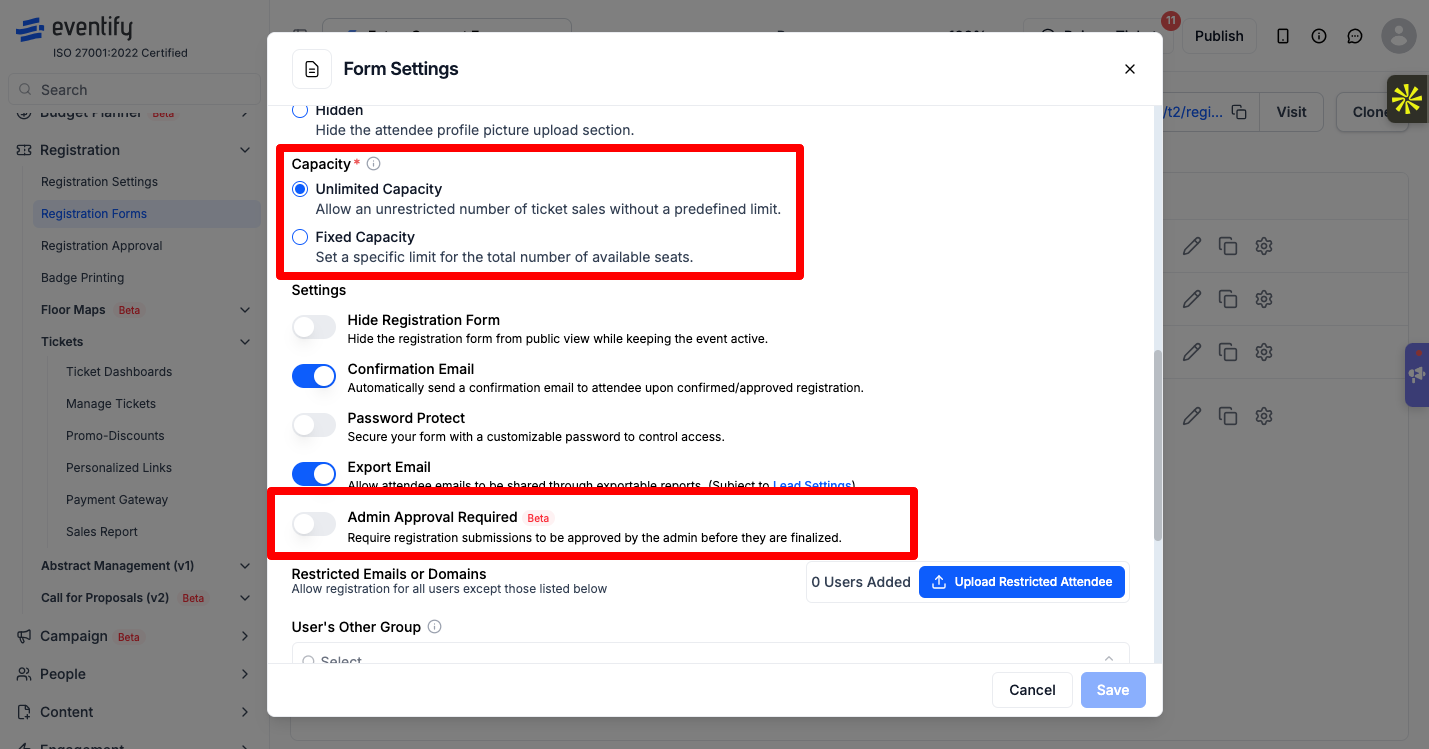The image size is (1429, 749).
Task: Click the Cancel button
Action: click(x=1032, y=690)
